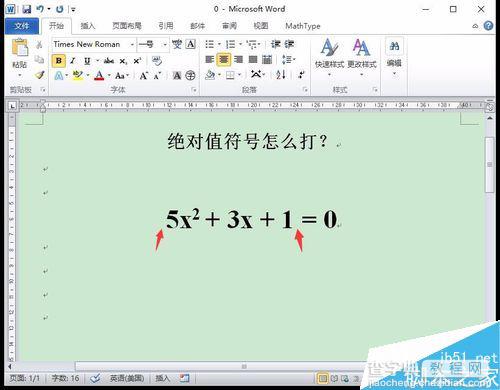Viewport: 500px width, 390px height.
Task: Toggle Underline formatting button
Action: 87,61
